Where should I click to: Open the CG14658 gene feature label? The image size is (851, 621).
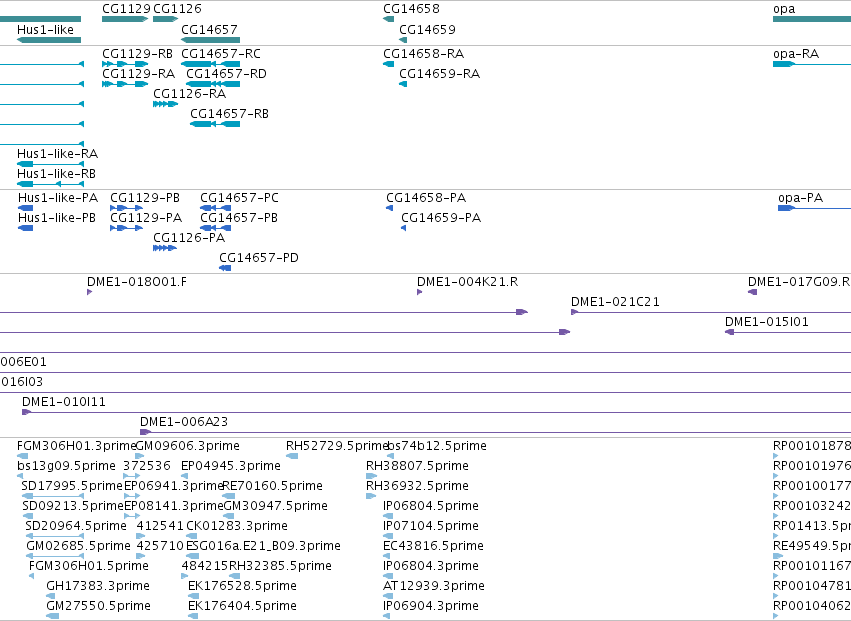coord(411,9)
